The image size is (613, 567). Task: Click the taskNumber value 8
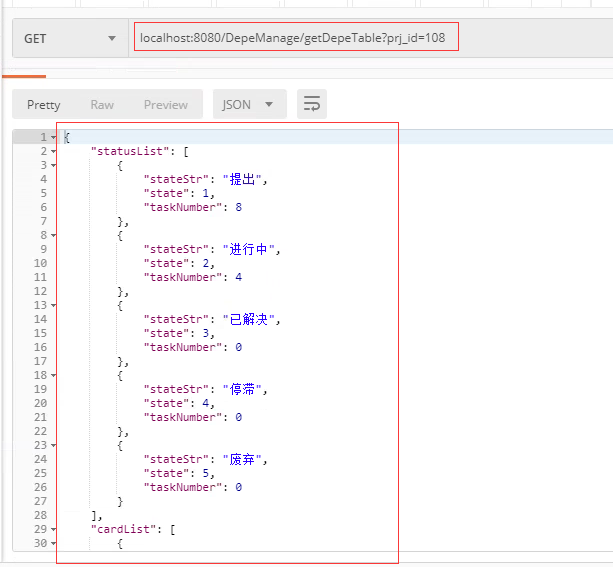(238, 207)
